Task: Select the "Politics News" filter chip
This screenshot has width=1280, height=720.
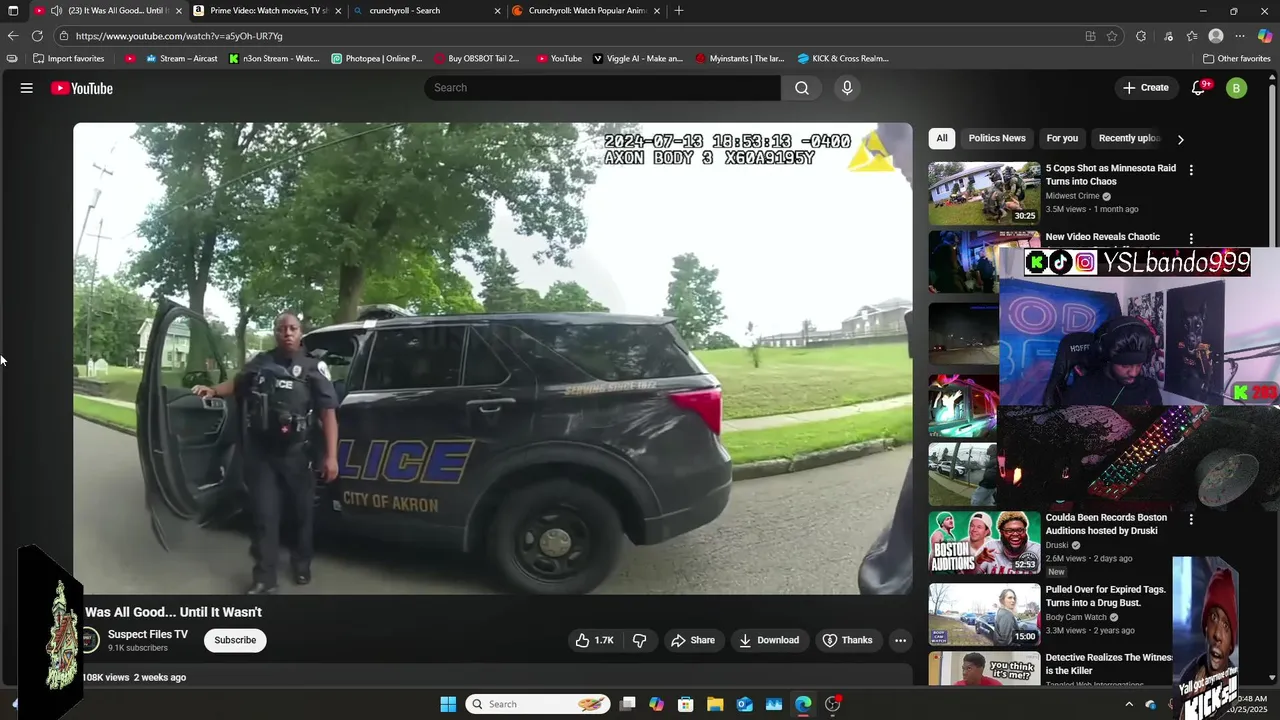Action: tap(997, 138)
